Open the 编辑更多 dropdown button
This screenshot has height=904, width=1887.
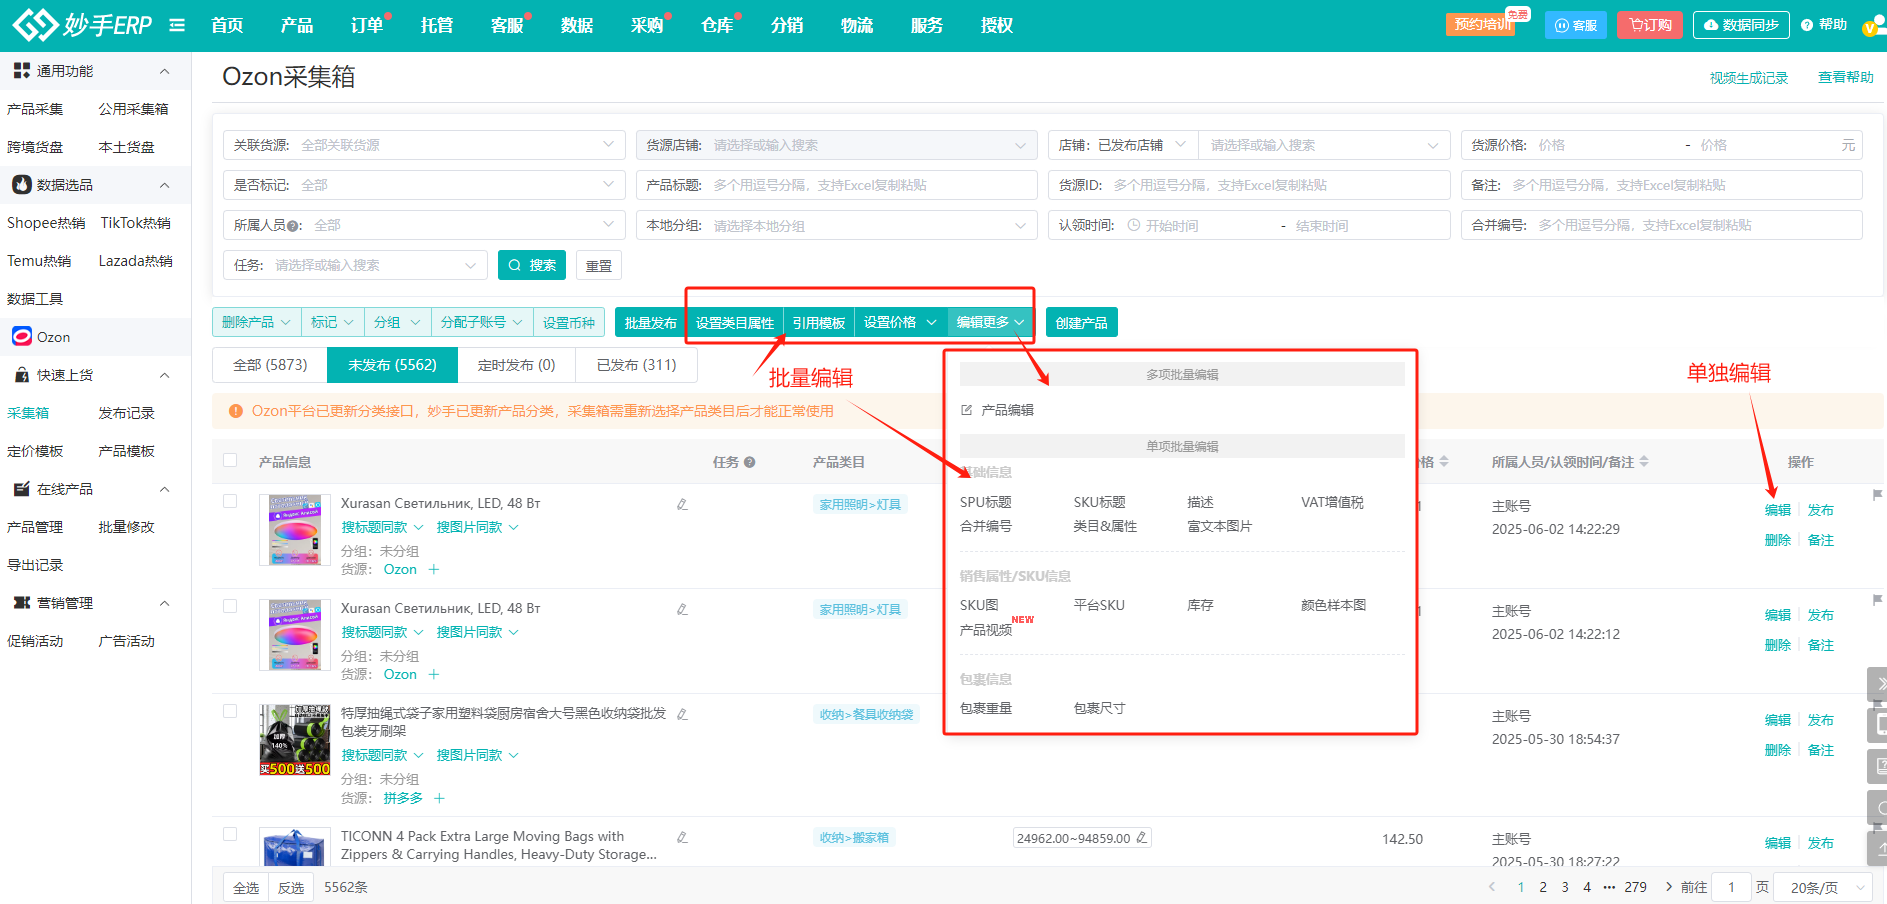[x=990, y=322]
